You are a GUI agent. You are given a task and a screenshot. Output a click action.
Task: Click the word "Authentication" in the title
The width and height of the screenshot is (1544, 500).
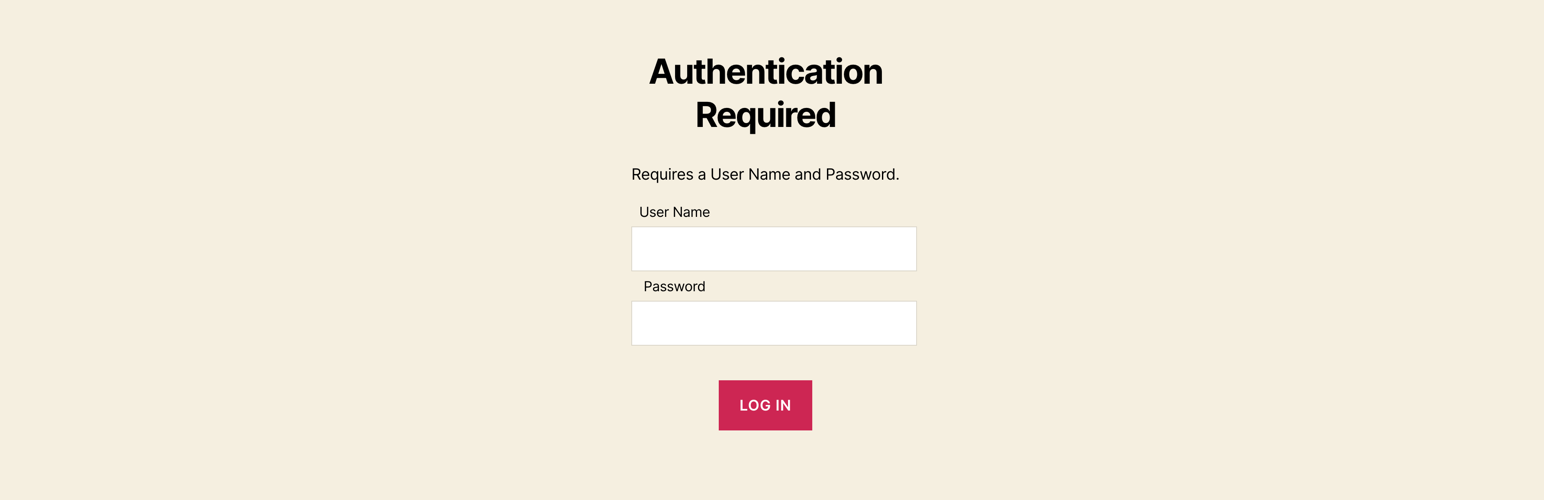point(765,72)
